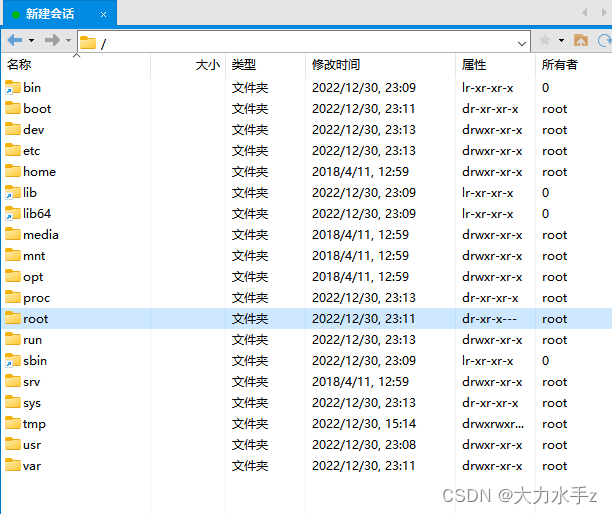This screenshot has width=612, height=514.
Task: Click 'lr-xr-xr-x' attribute in sbin row
Action: 487,361
